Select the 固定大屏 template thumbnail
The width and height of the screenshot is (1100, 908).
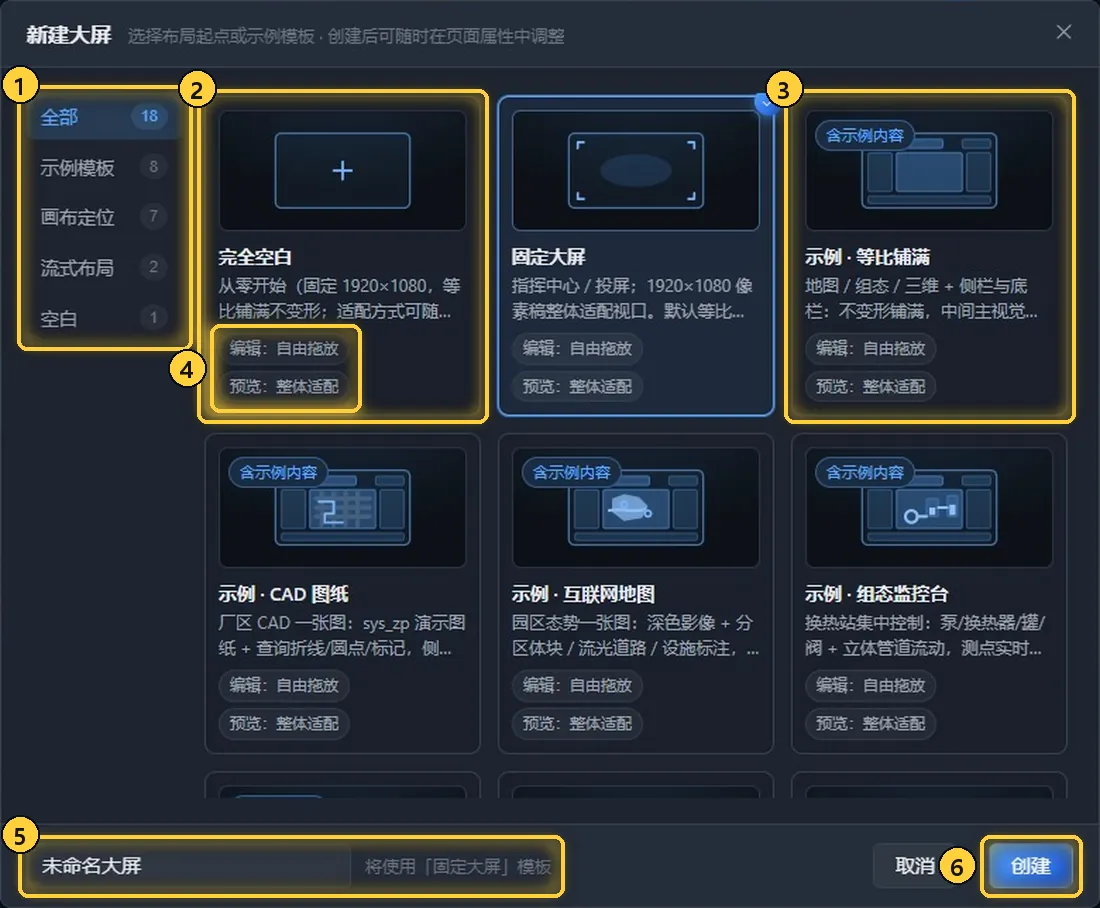(636, 171)
